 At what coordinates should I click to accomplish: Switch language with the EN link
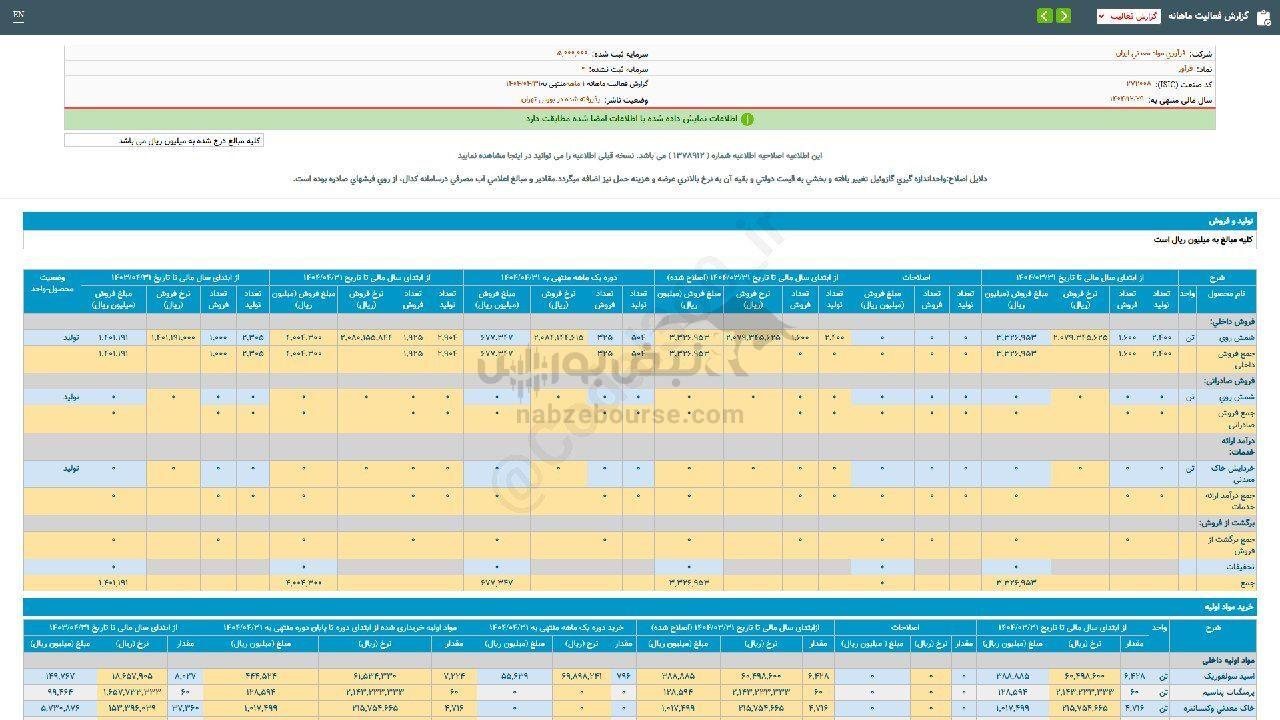point(19,16)
